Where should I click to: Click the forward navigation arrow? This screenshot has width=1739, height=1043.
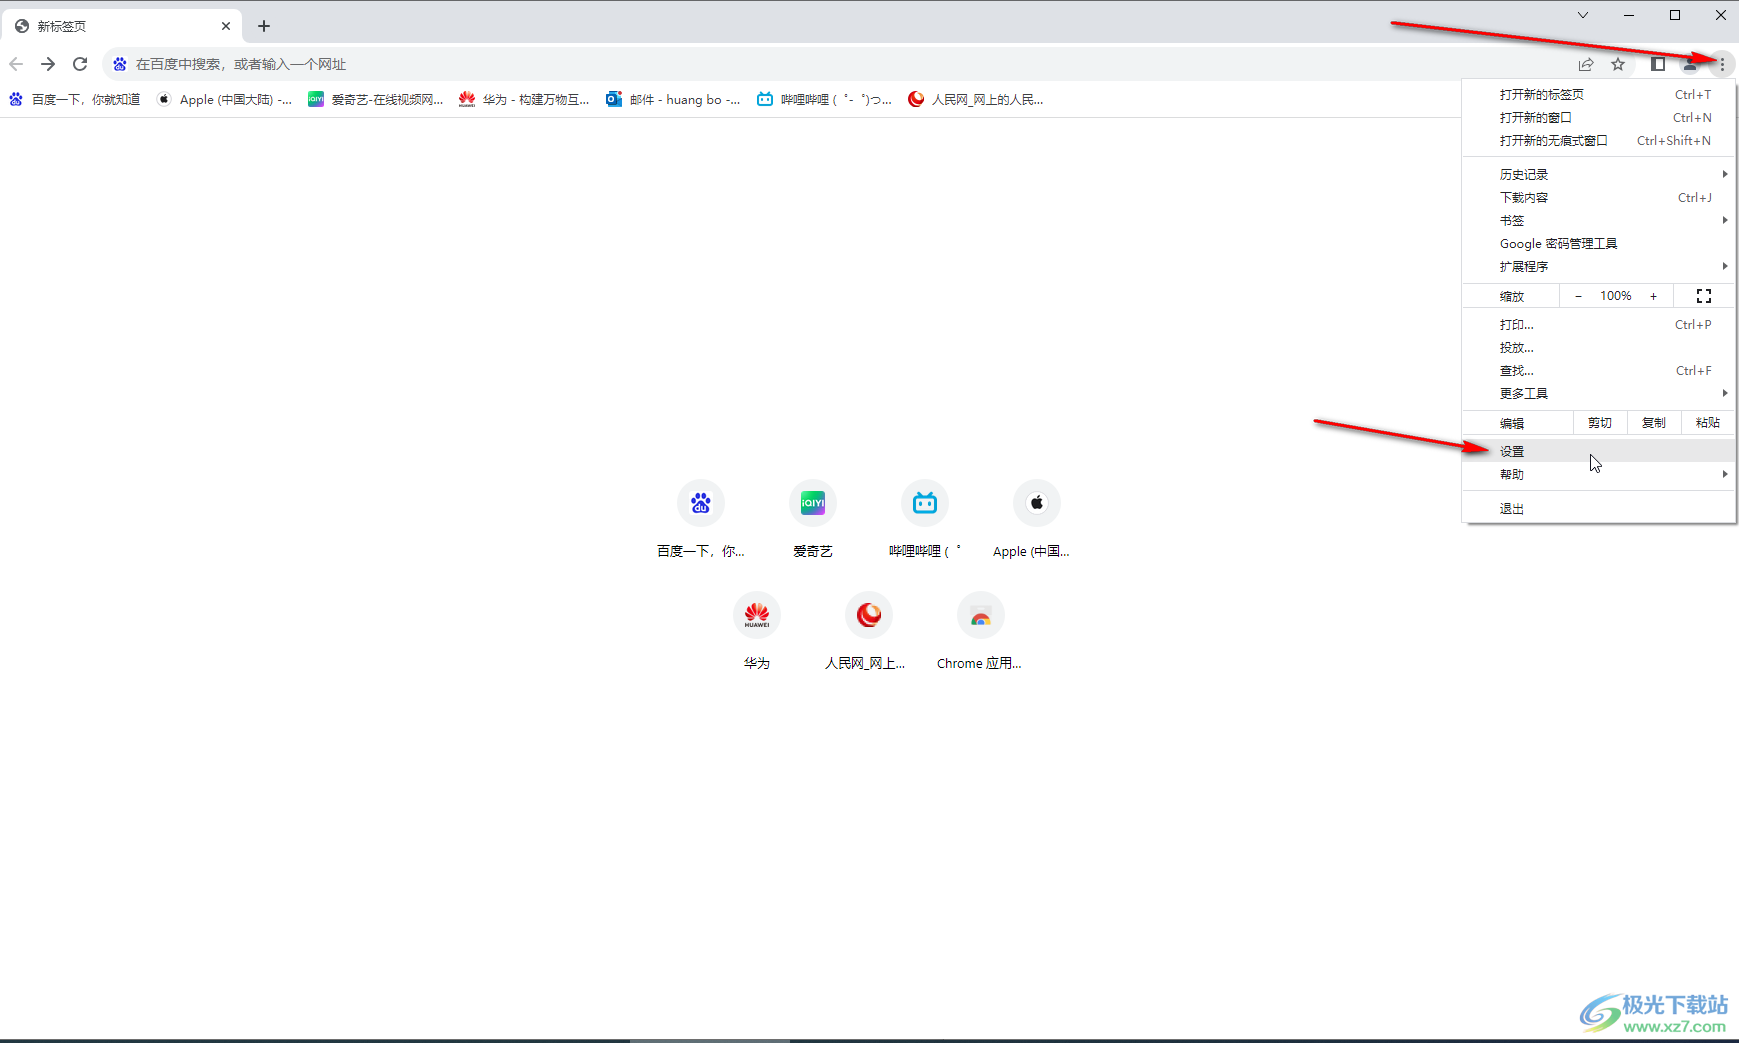[x=48, y=64]
